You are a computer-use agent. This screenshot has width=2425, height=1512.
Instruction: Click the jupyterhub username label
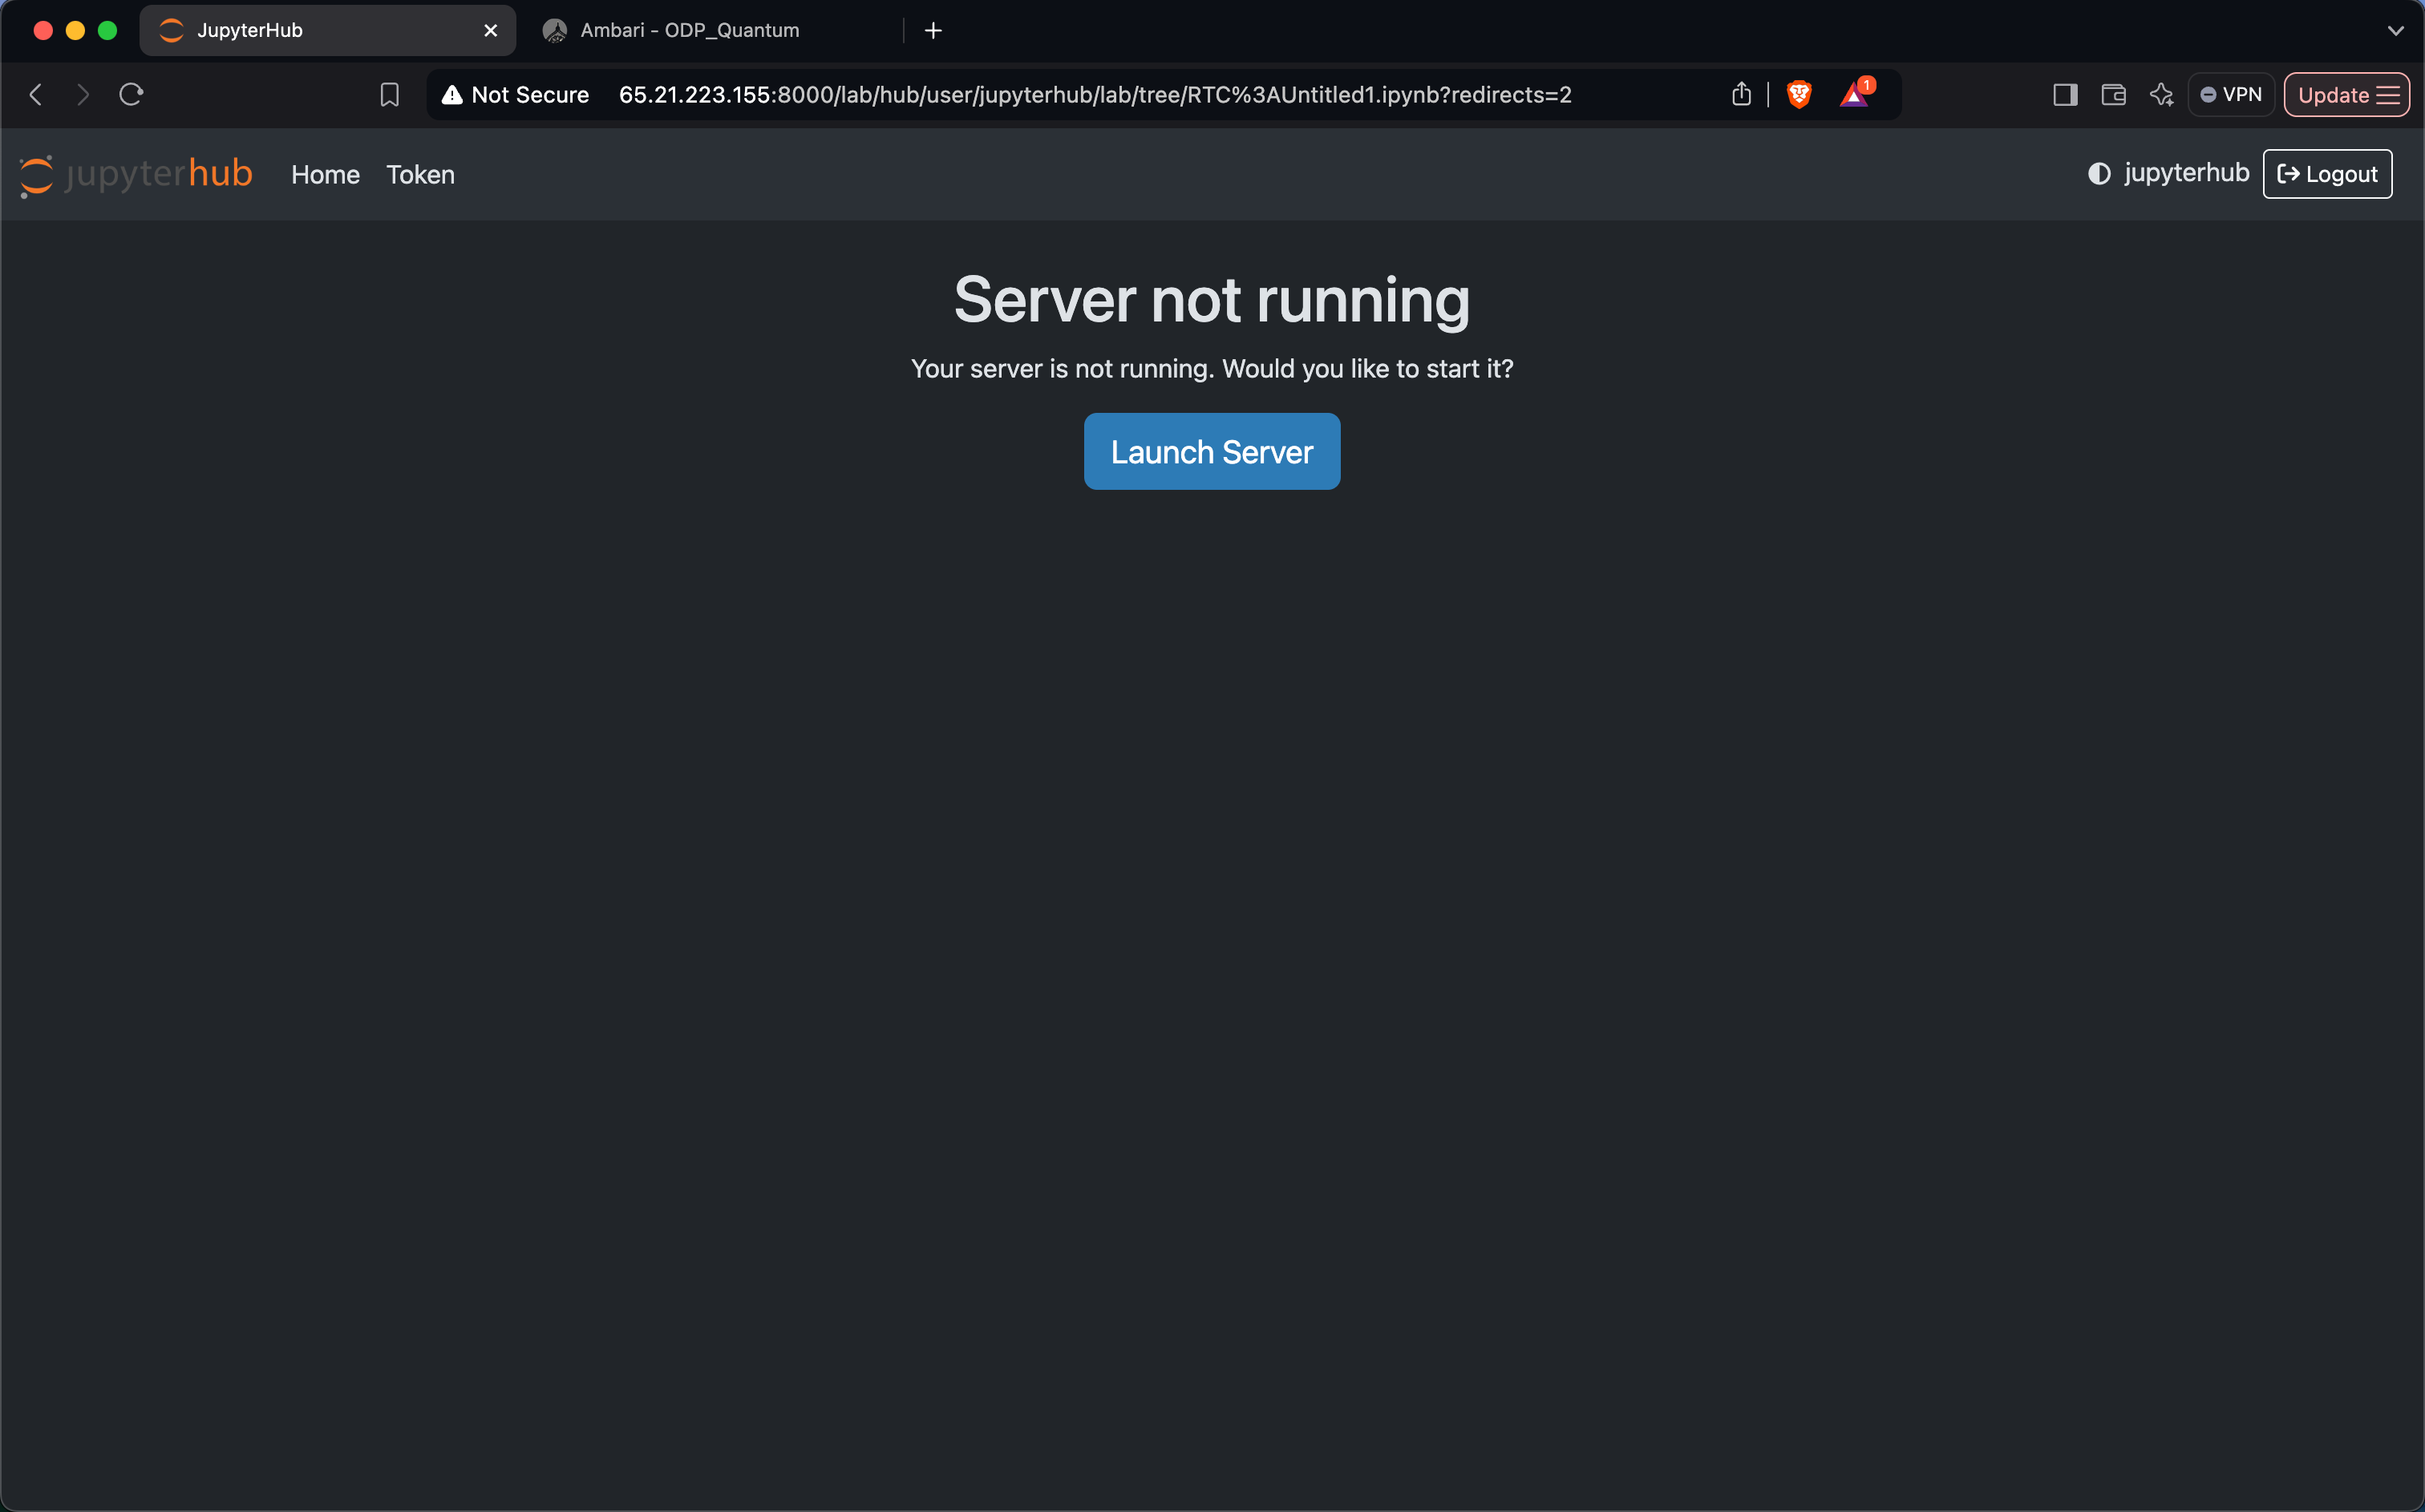click(x=2187, y=173)
